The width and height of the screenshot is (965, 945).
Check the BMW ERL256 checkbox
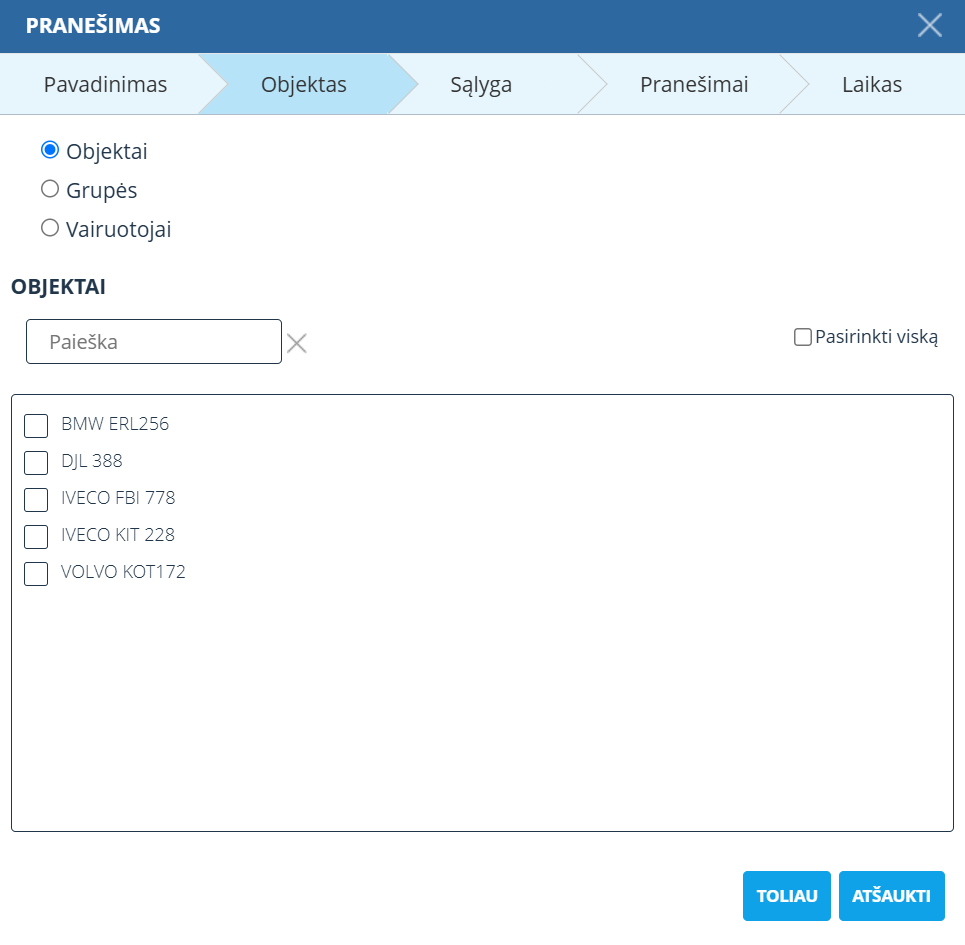[36, 425]
